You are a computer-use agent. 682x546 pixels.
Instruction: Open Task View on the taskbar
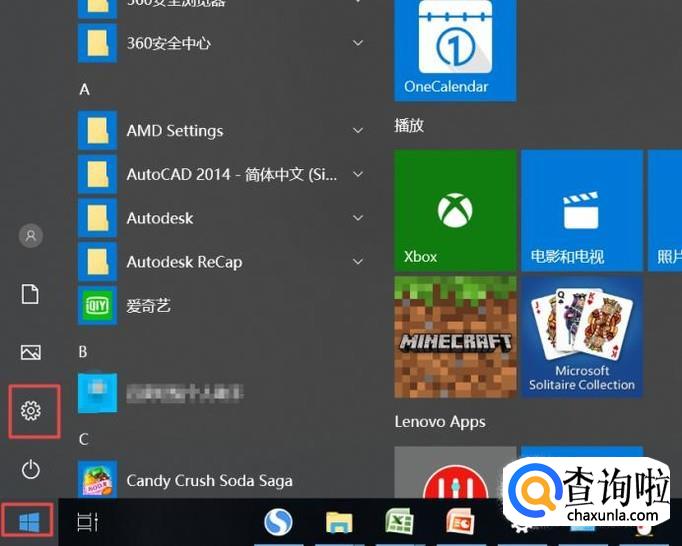point(87,522)
